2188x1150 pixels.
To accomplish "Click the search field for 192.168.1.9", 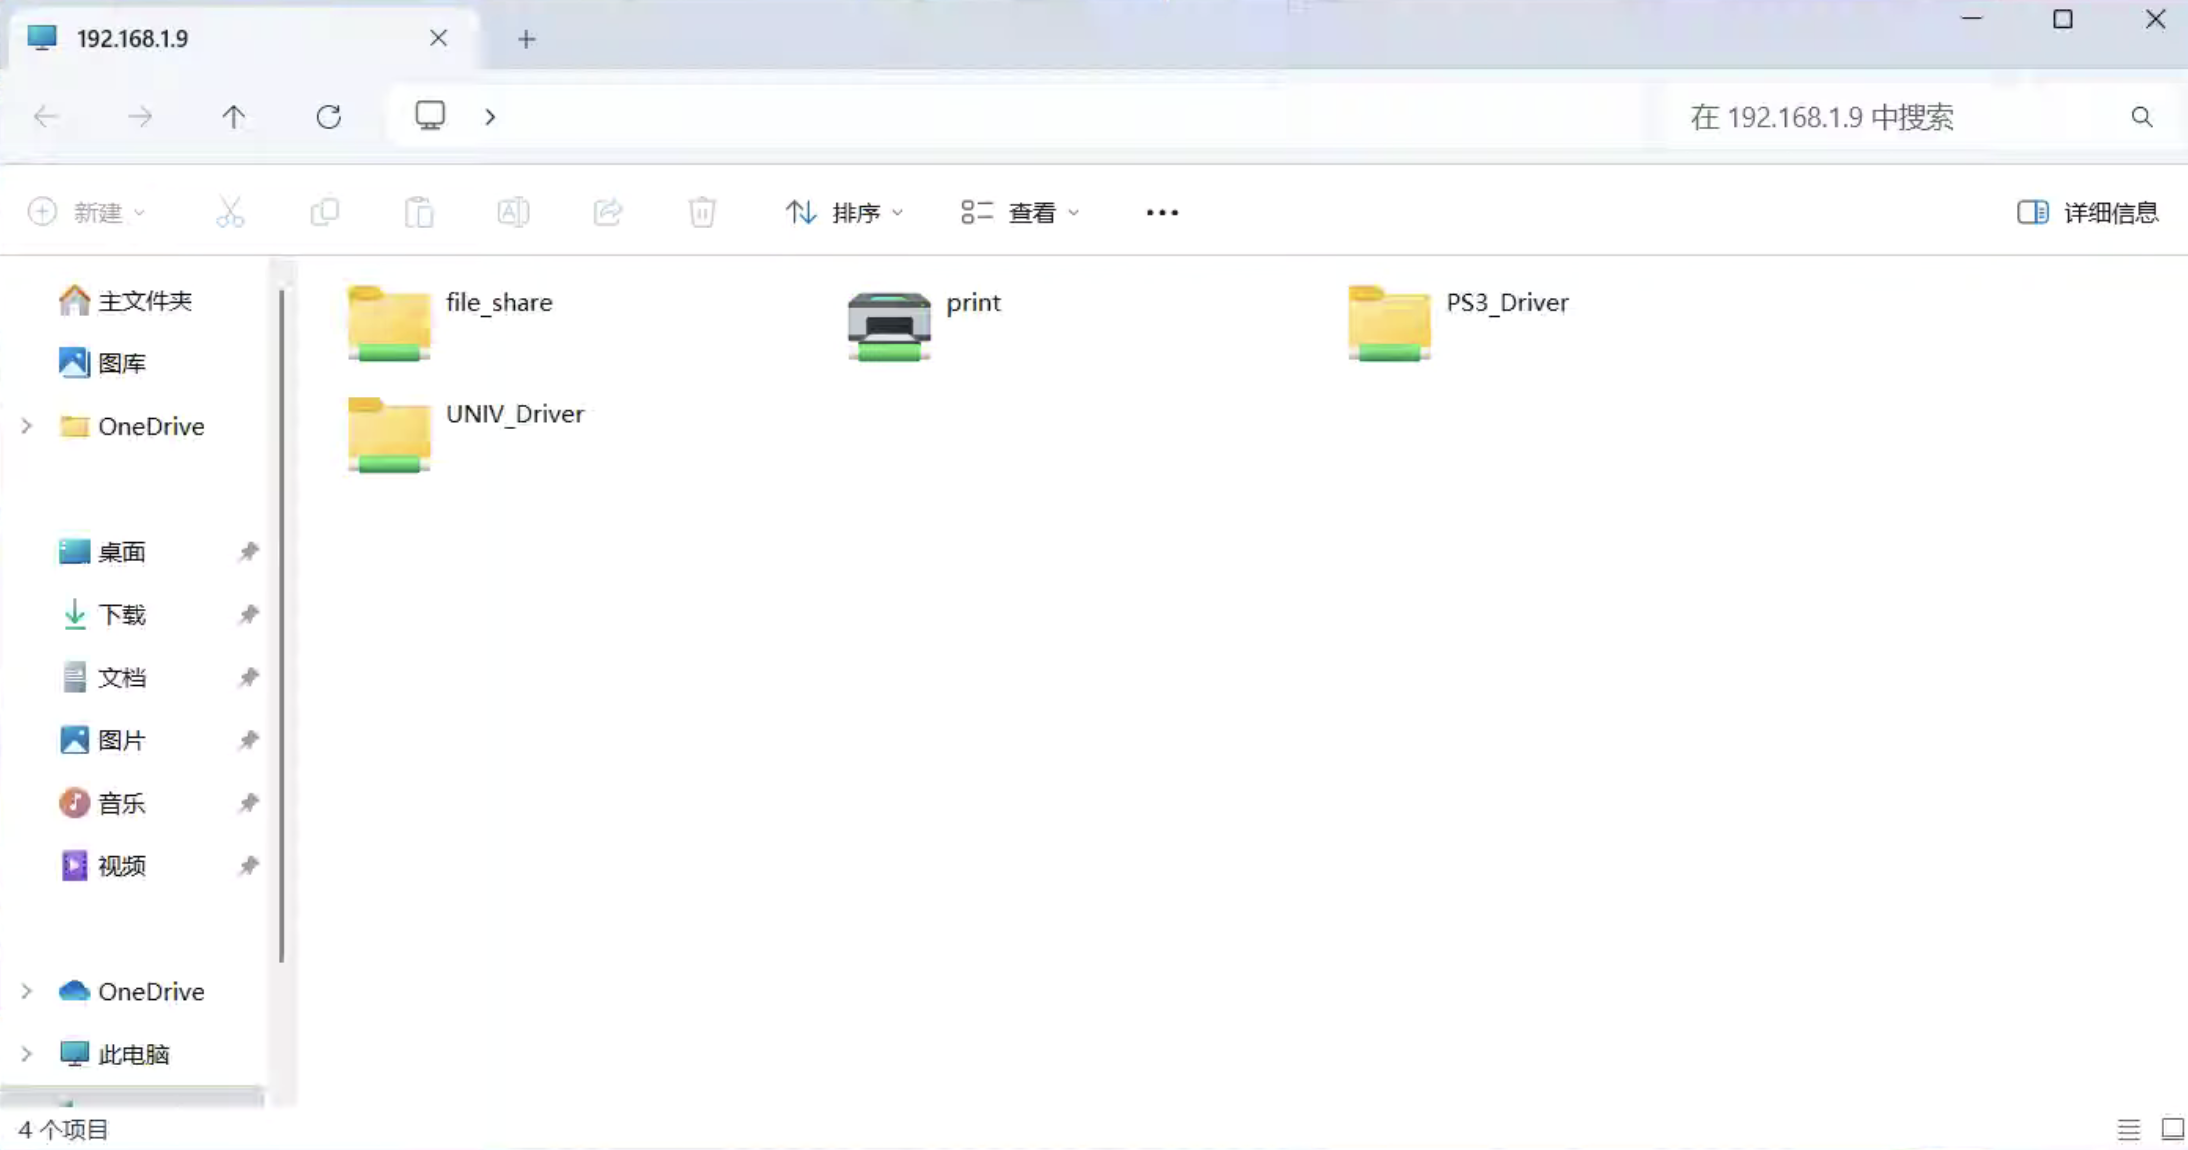I will 1900,117.
